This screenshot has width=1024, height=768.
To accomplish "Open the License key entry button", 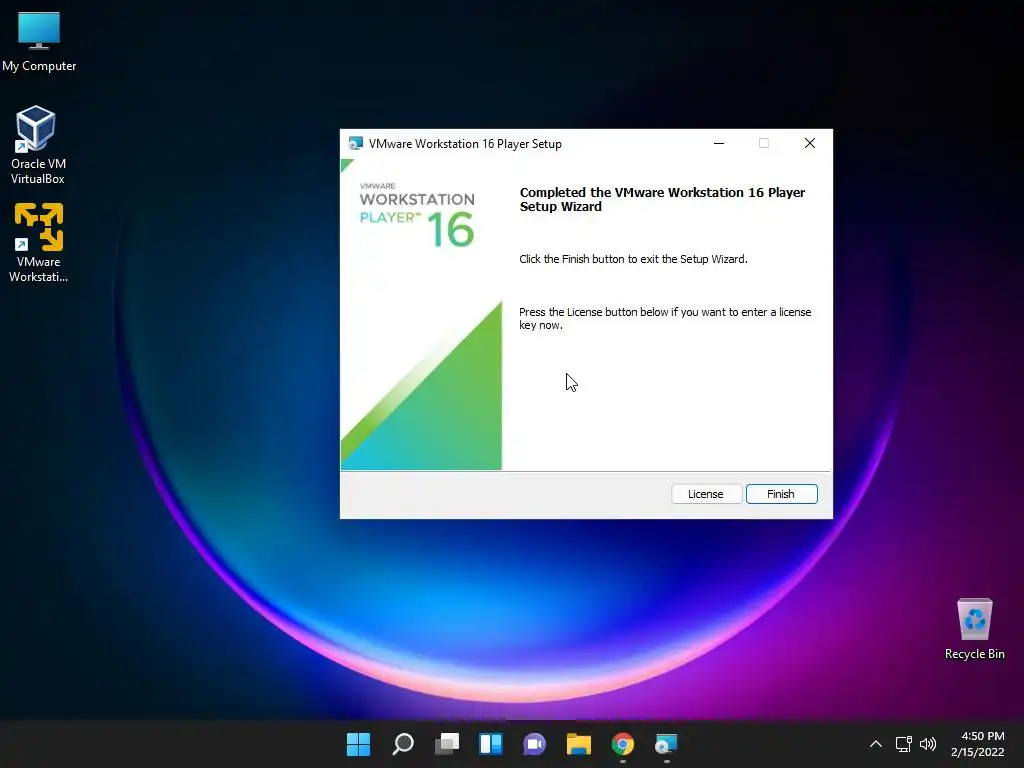I will pos(706,494).
